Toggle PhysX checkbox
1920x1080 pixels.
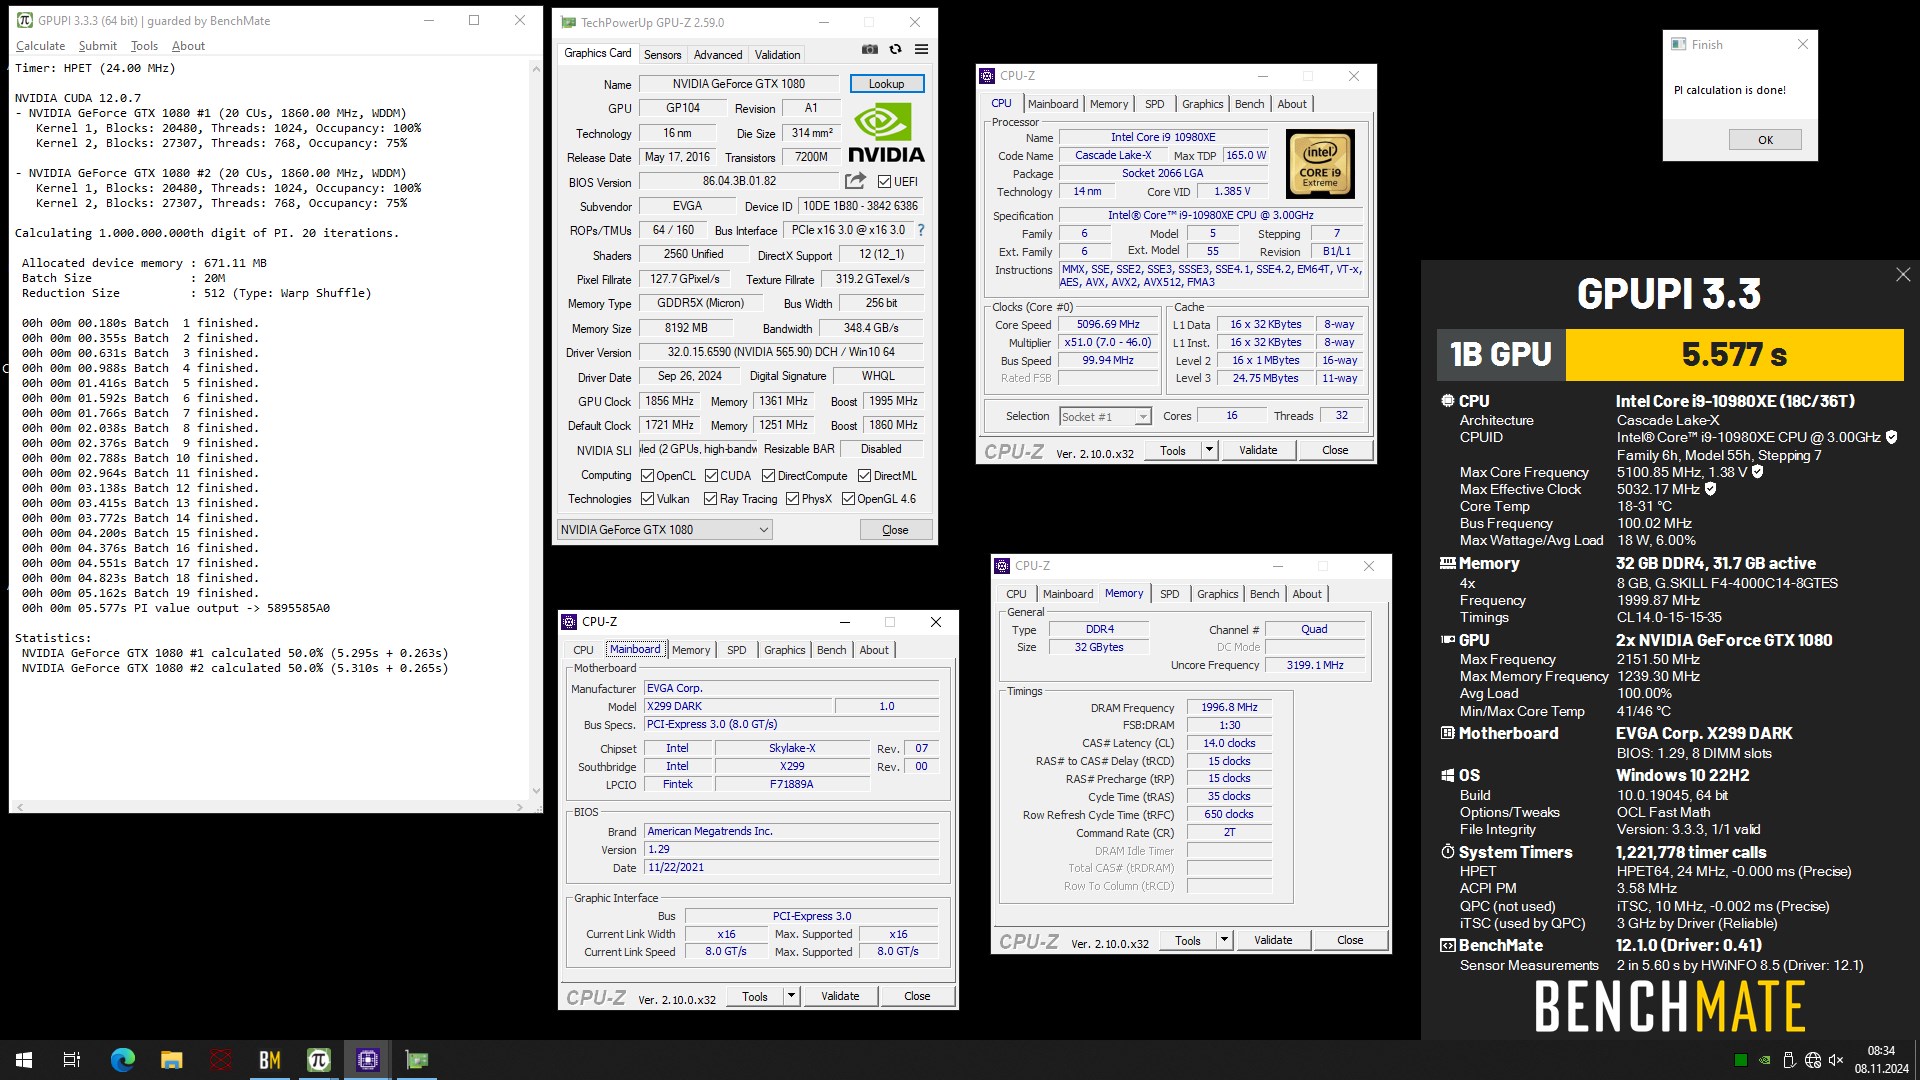tap(792, 499)
